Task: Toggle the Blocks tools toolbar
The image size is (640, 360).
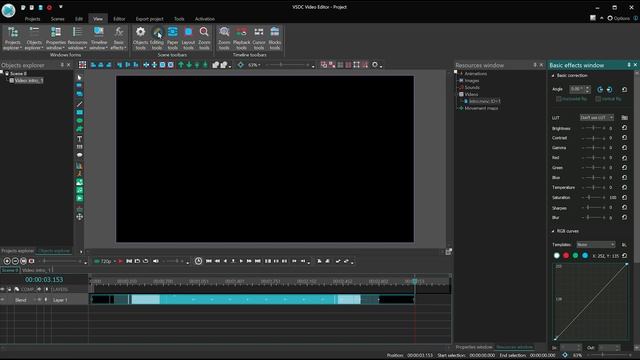Action: 275,38
